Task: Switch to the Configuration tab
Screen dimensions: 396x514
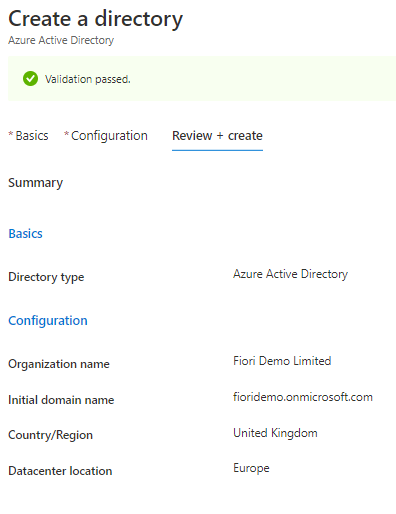Action: coord(106,136)
